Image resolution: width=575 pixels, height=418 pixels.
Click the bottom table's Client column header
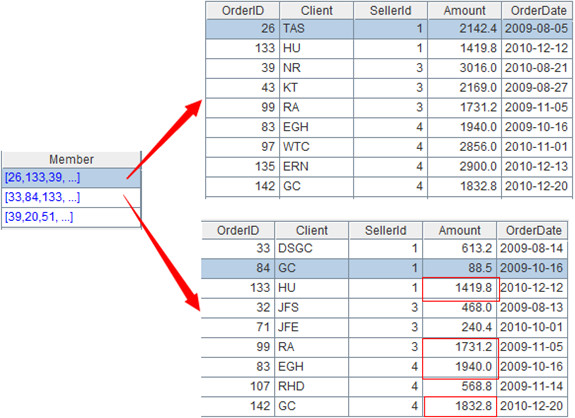pyautogui.click(x=312, y=230)
